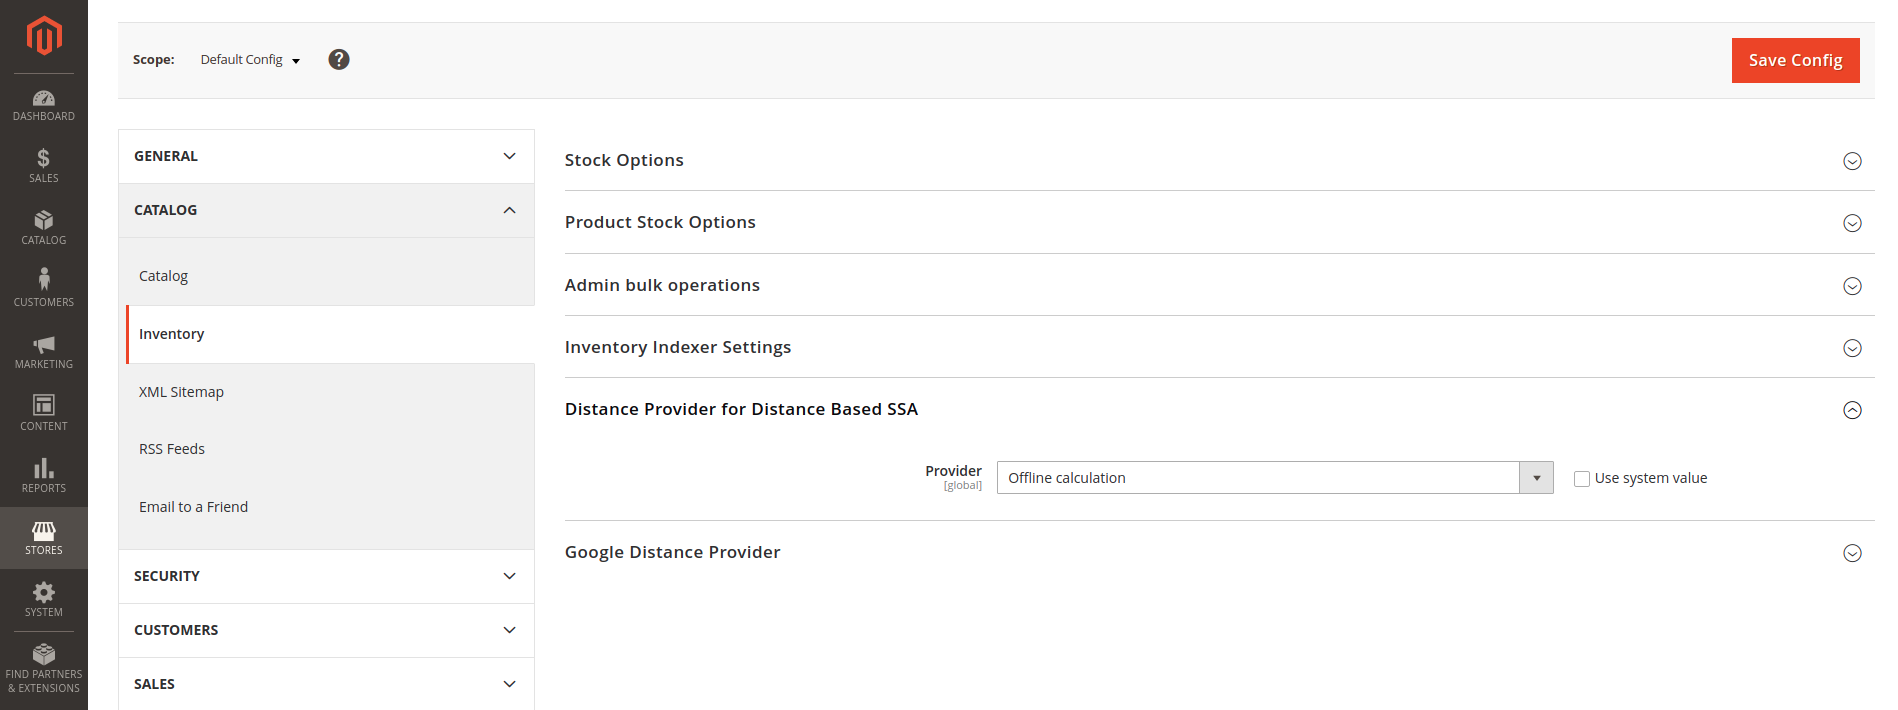The width and height of the screenshot is (1898, 710).
Task: Select the RSS Feeds configuration tab
Action: coord(172,449)
